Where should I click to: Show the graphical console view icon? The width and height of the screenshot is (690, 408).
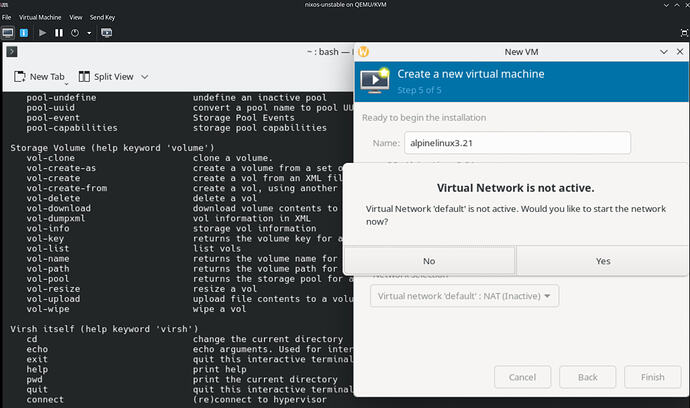tap(7, 33)
